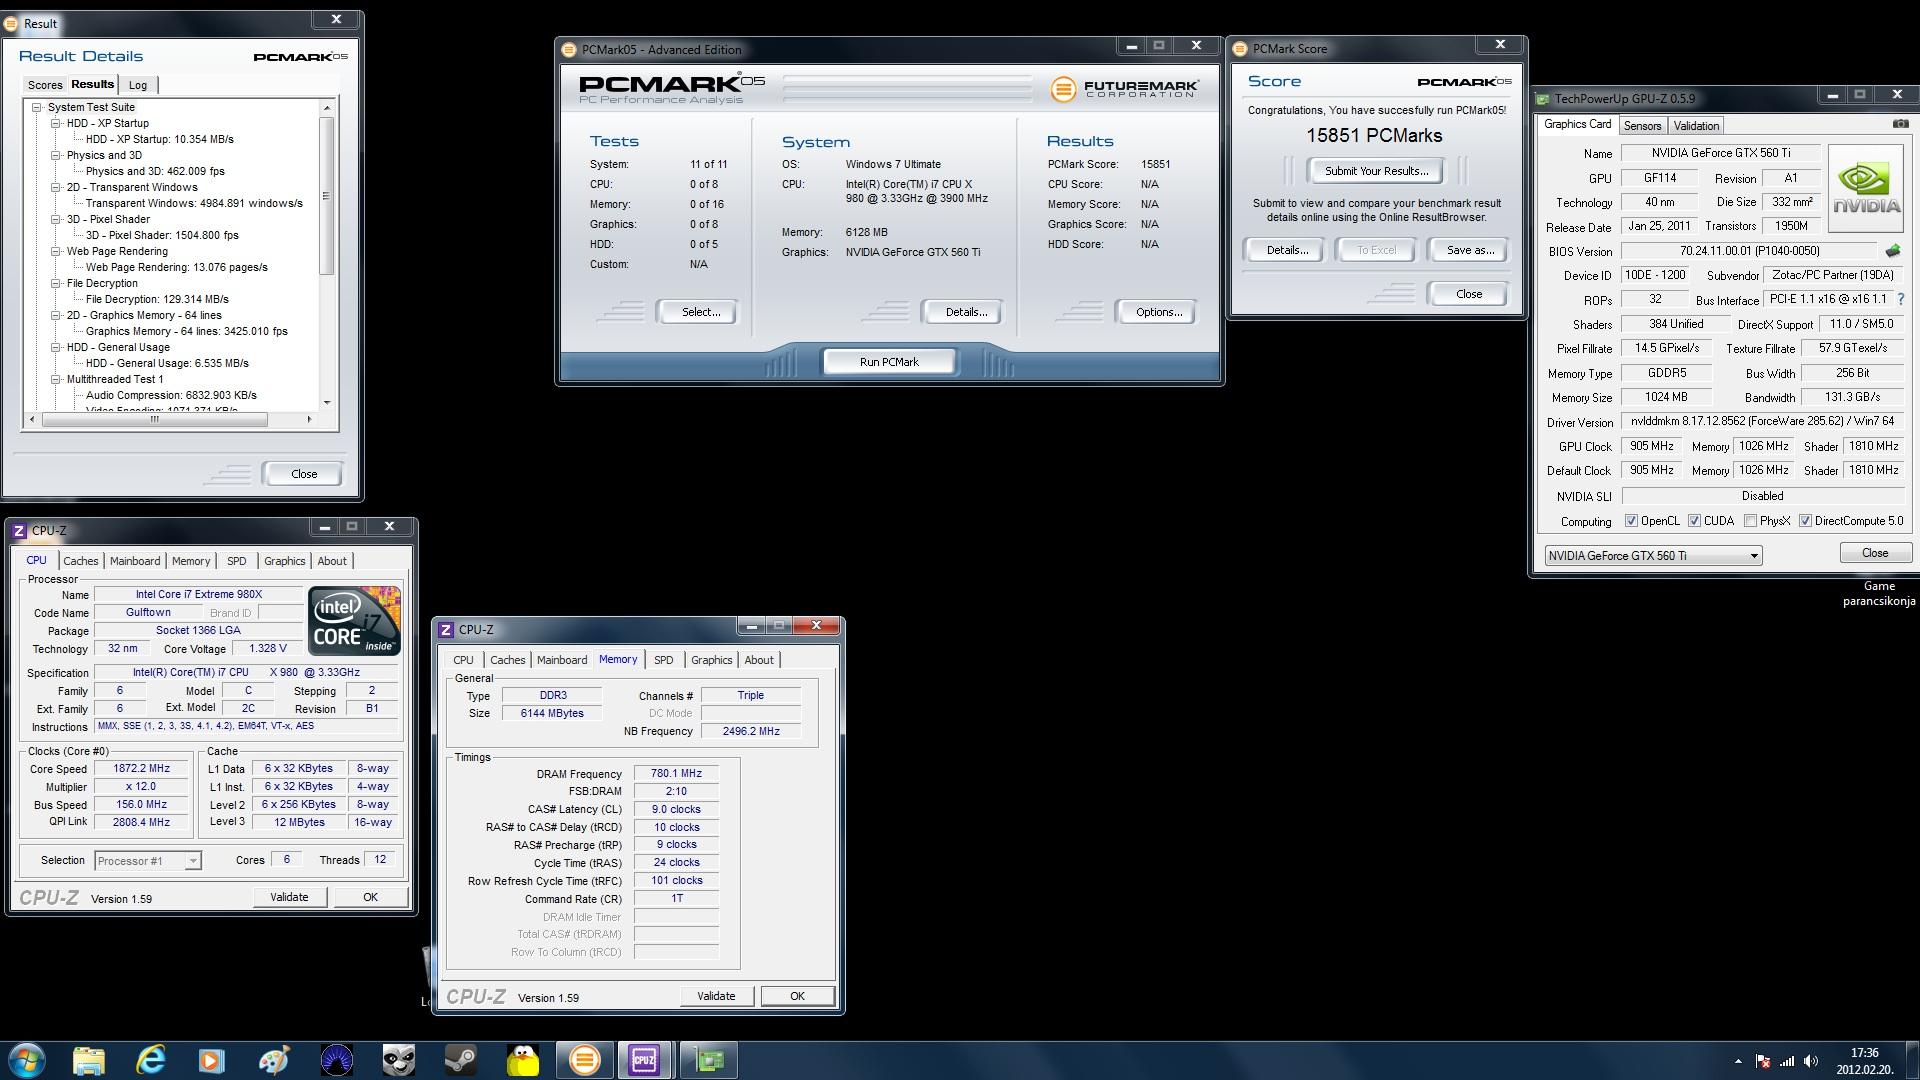Screen dimensions: 1920x1080
Task: Switch to PCMark05 taskbar button
Action: 585,1060
